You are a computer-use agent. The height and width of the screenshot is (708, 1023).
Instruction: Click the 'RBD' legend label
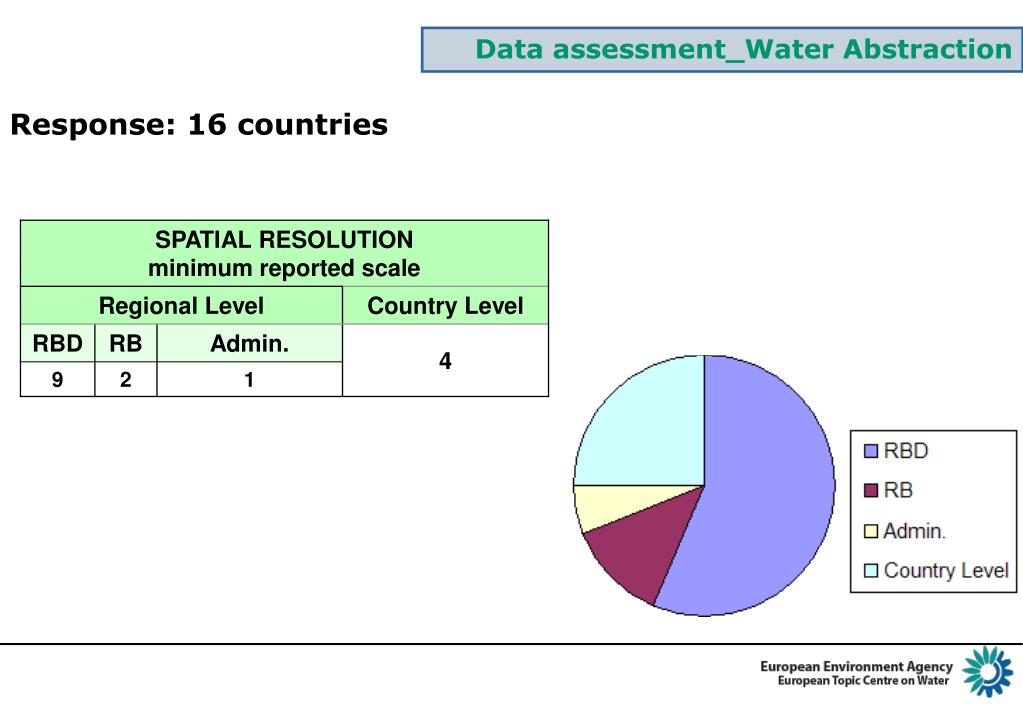(x=906, y=451)
